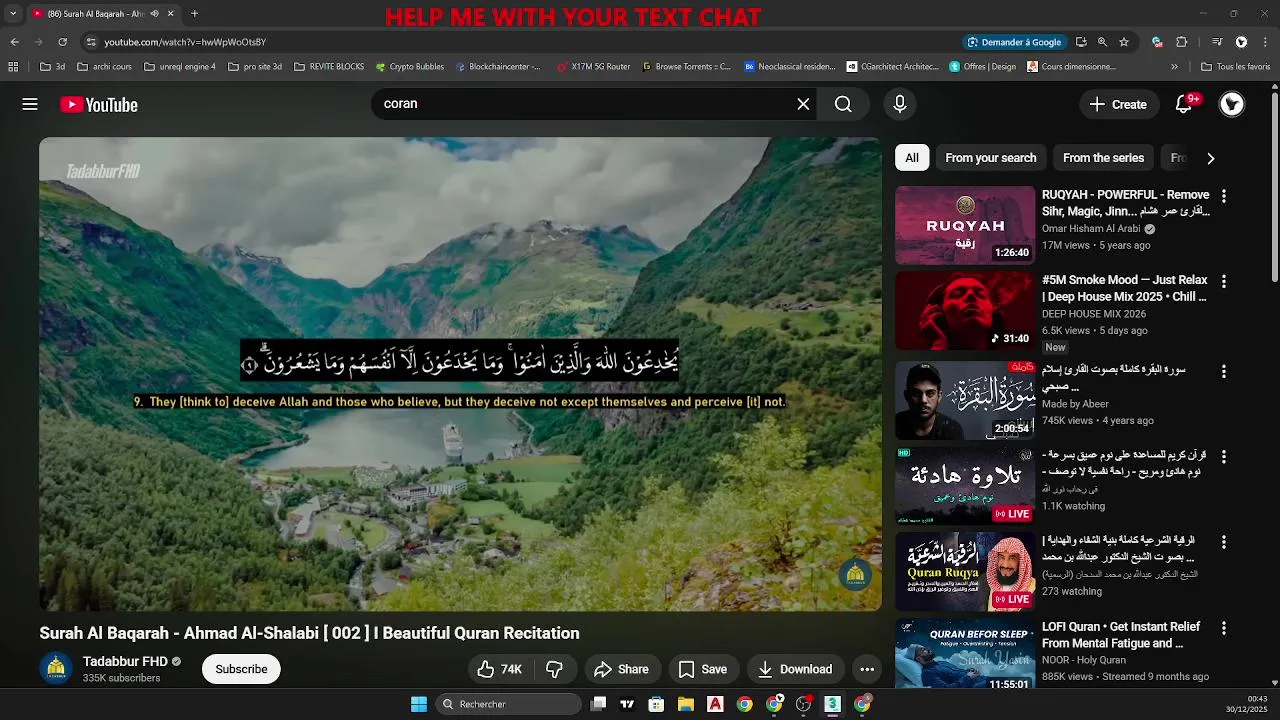The width and height of the screenshot is (1280, 720).
Task: Share the Surah Al Baqarah video
Action: [x=621, y=669]
